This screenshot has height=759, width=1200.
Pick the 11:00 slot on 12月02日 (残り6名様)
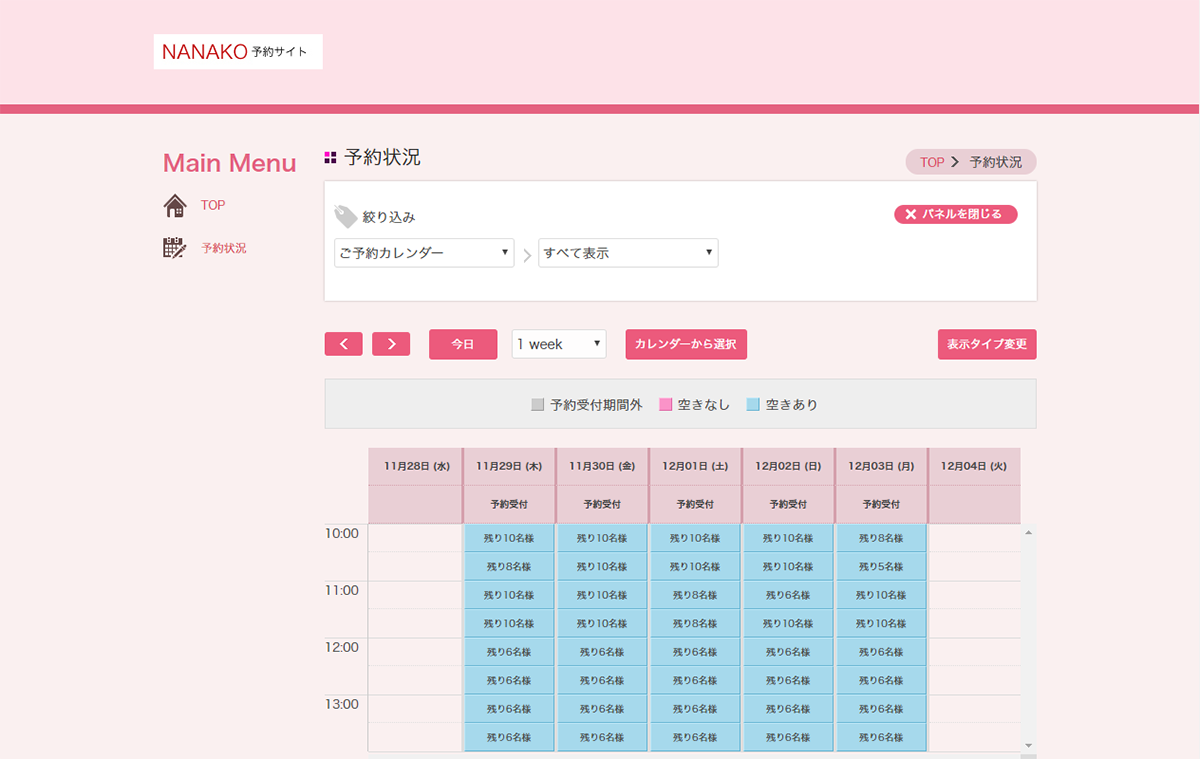pyautogui.click(x=788, y=595)
